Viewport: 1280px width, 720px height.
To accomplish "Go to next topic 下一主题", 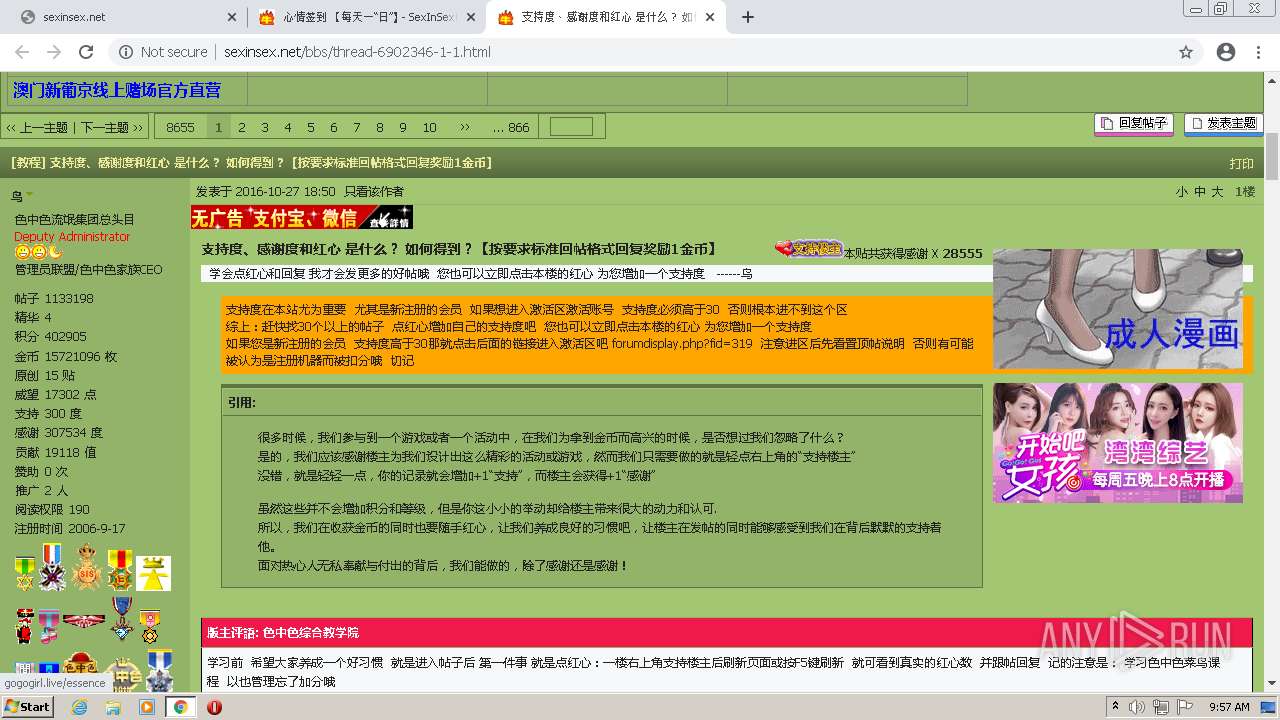I will pyautogui.click(x=111, y=127).
